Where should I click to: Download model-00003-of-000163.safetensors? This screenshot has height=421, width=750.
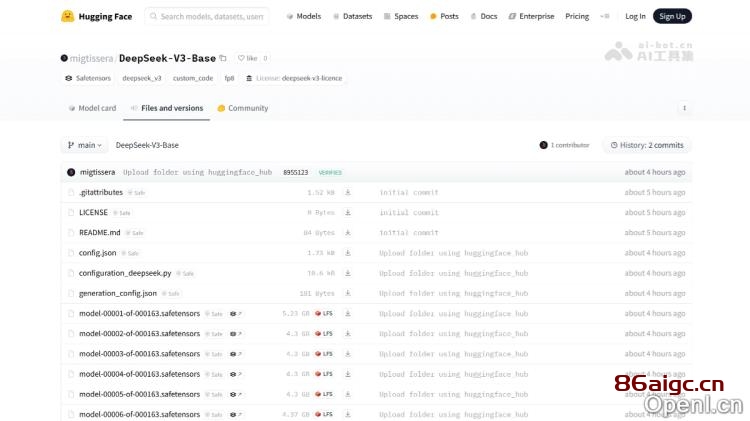[348, 354]
